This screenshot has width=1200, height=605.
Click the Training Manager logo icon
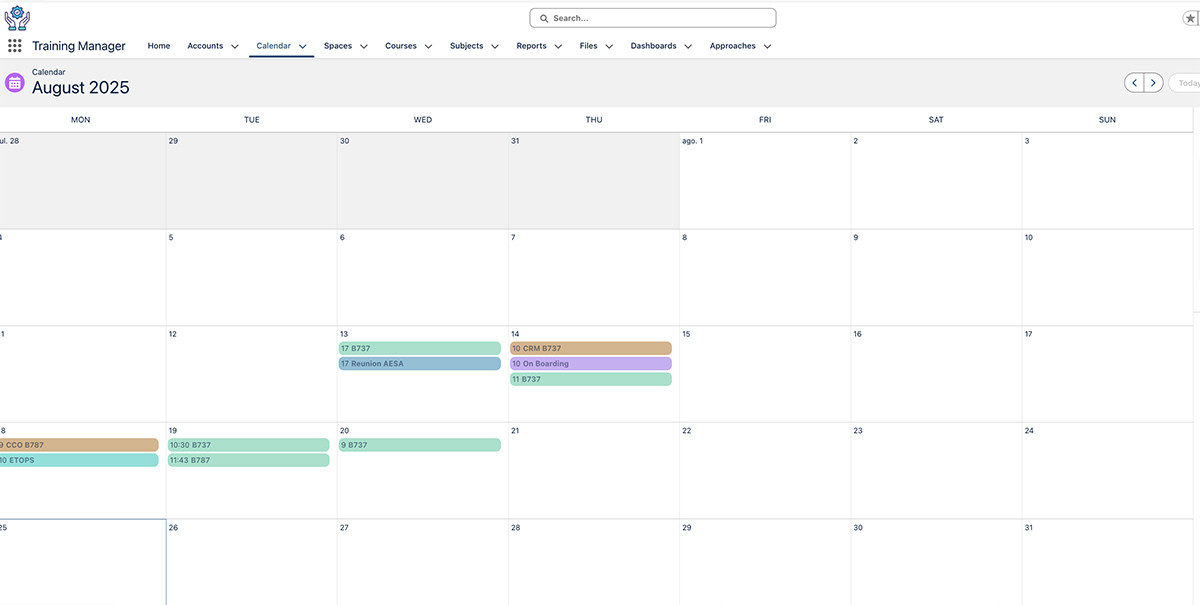[17, 17]
